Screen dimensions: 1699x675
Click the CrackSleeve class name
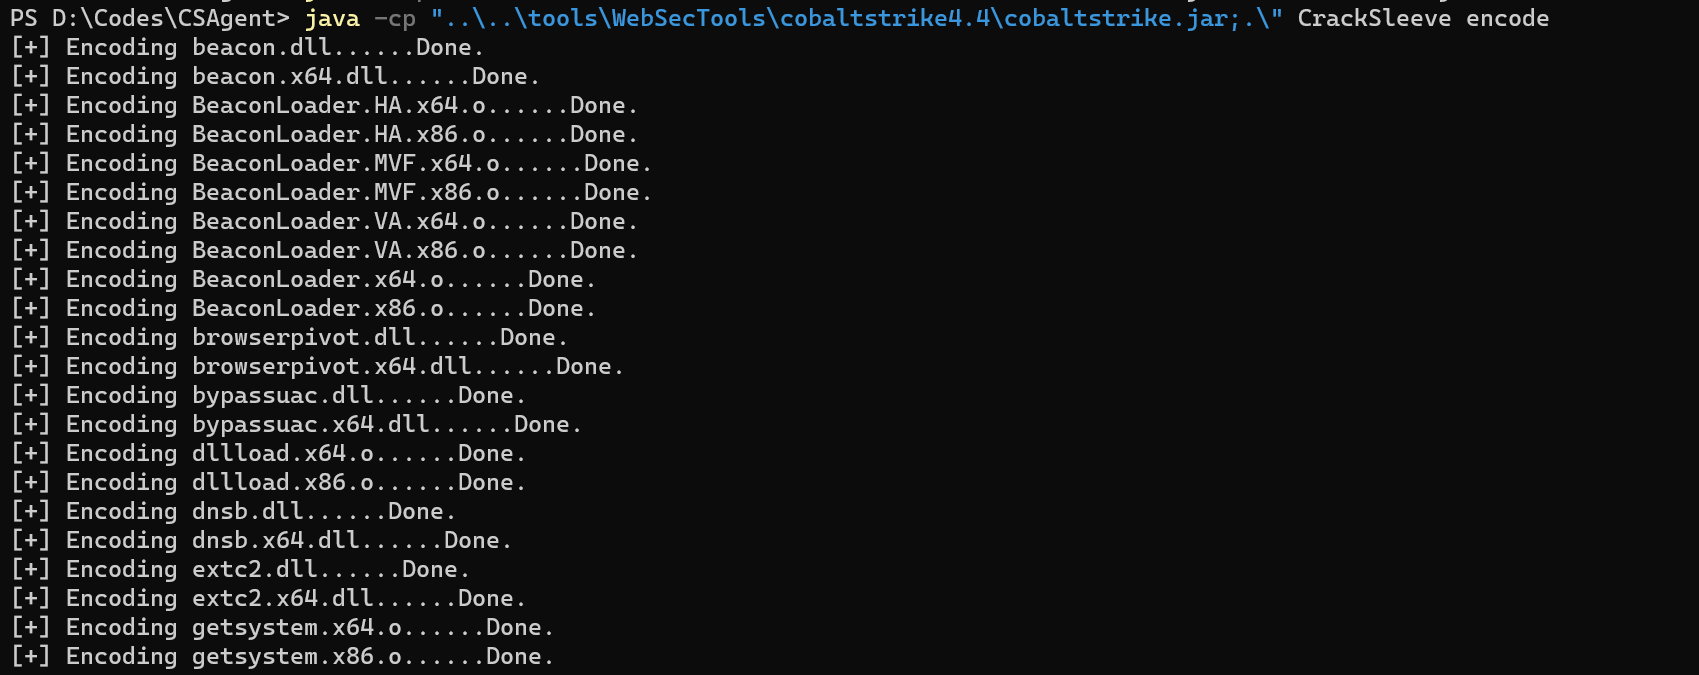1374,19
